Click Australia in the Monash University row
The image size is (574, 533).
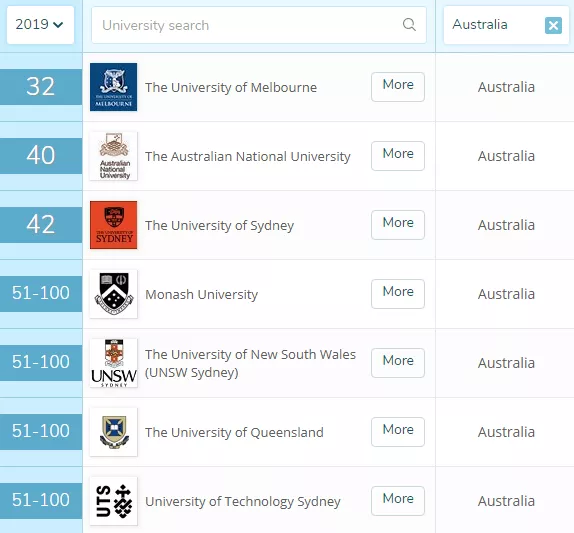(506, 294)
